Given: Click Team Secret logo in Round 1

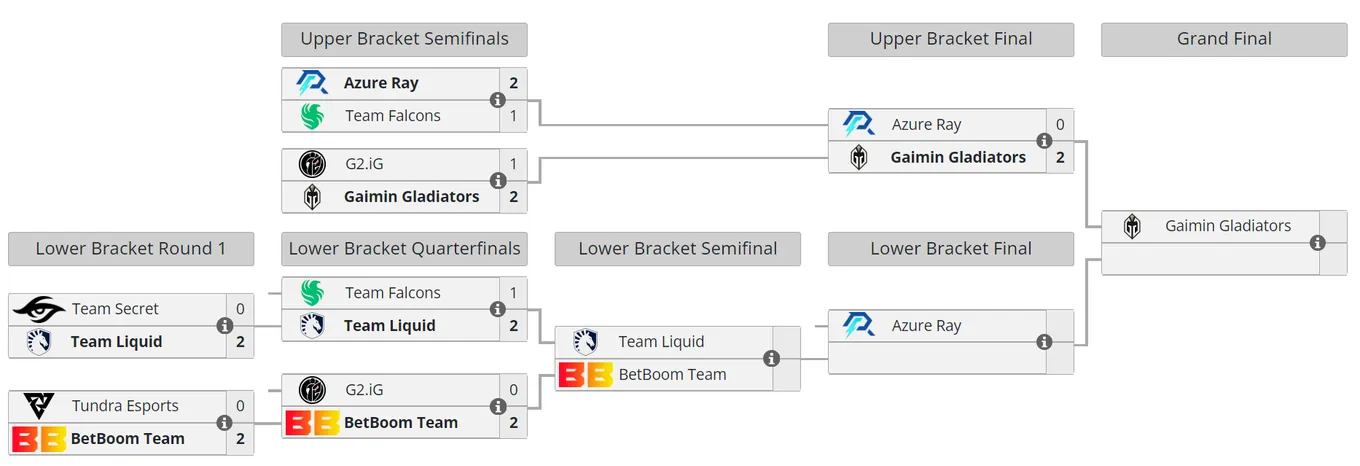Looking at the screenshot, I should [39, 309].
